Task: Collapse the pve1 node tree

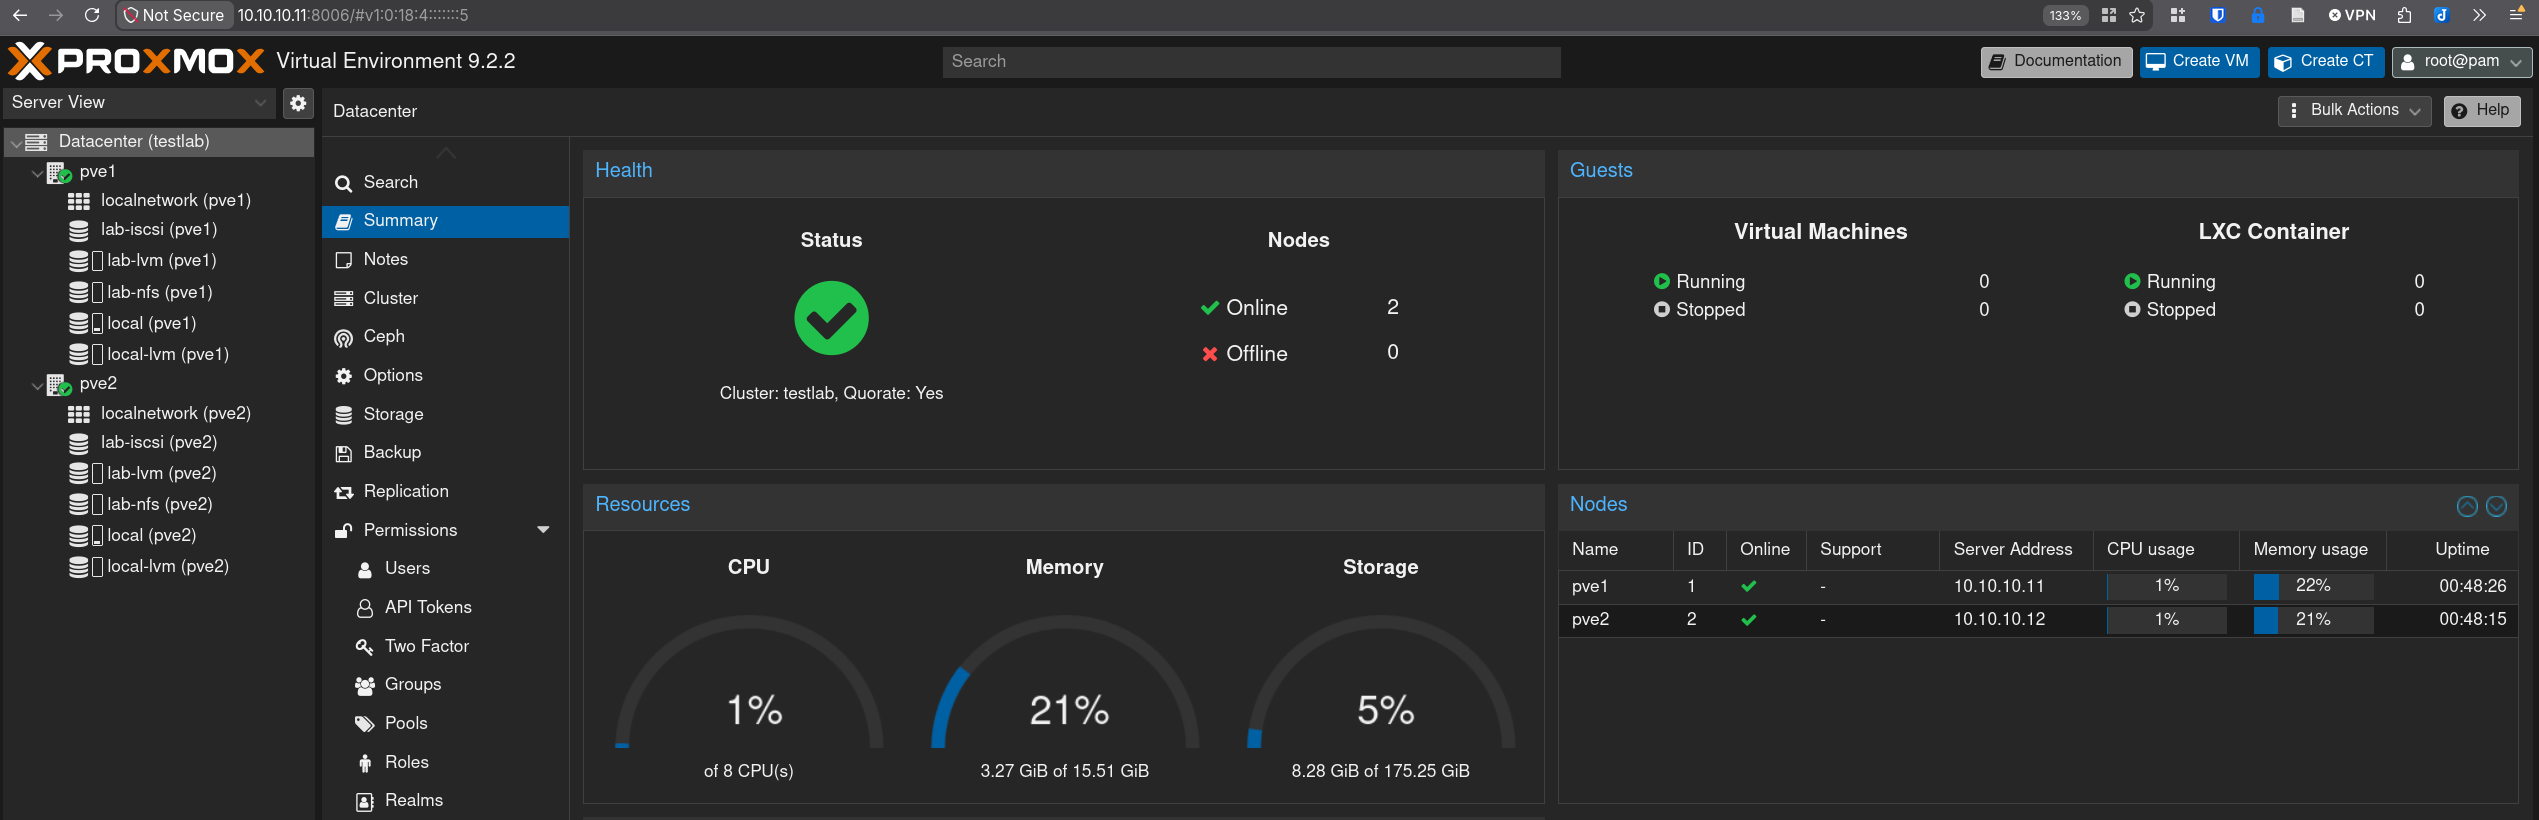Action: click(x=37, y=173)
